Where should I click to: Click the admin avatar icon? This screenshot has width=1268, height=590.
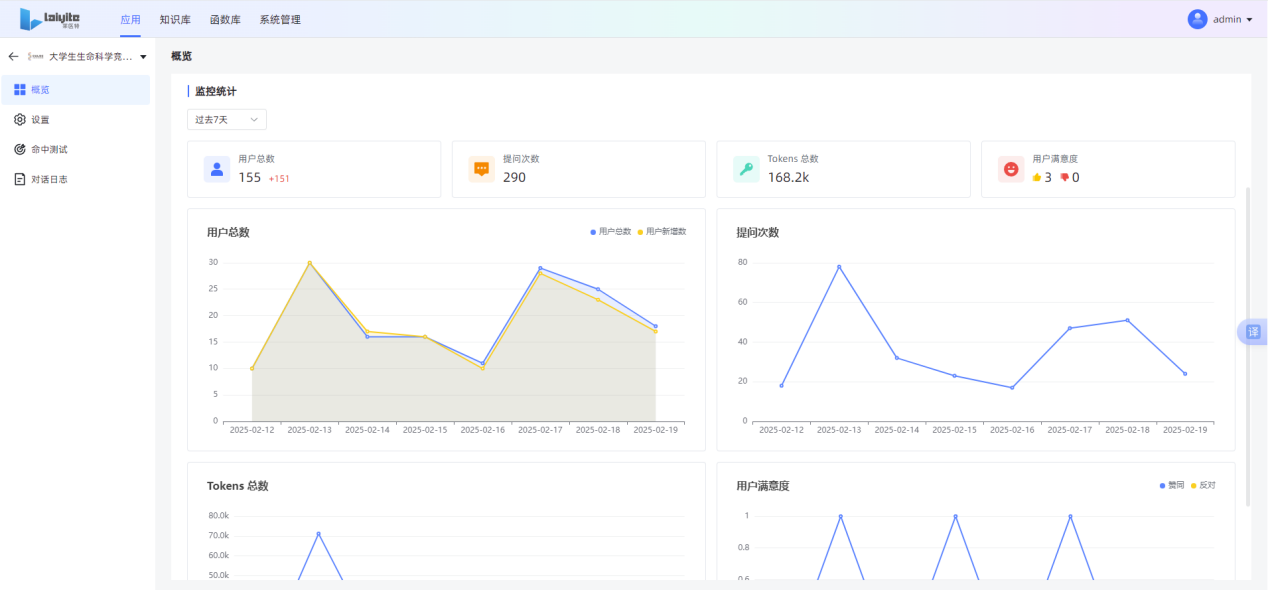[1197, 19]
